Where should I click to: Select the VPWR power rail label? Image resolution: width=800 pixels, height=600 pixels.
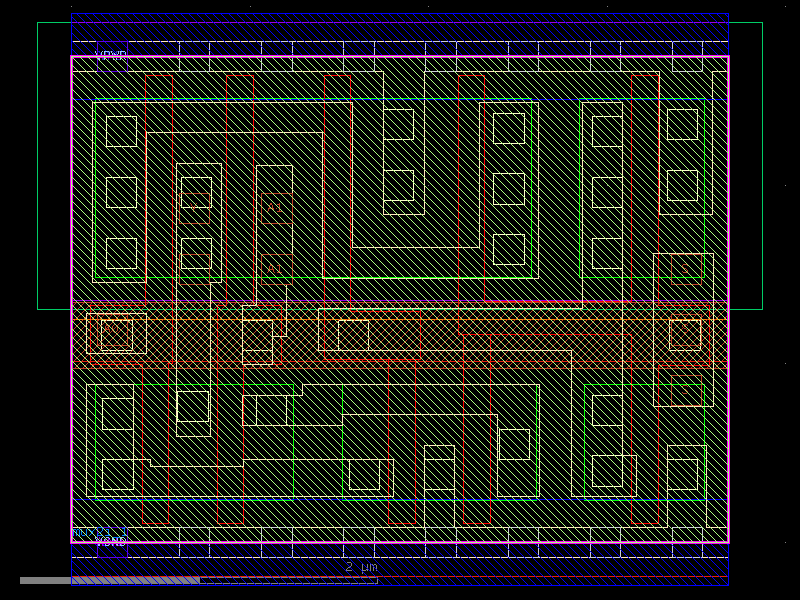[110, 52]
